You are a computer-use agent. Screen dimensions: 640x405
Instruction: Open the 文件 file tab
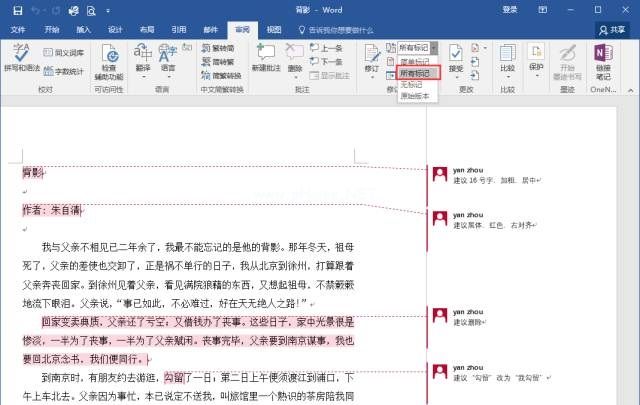click(x=19, y=30)
